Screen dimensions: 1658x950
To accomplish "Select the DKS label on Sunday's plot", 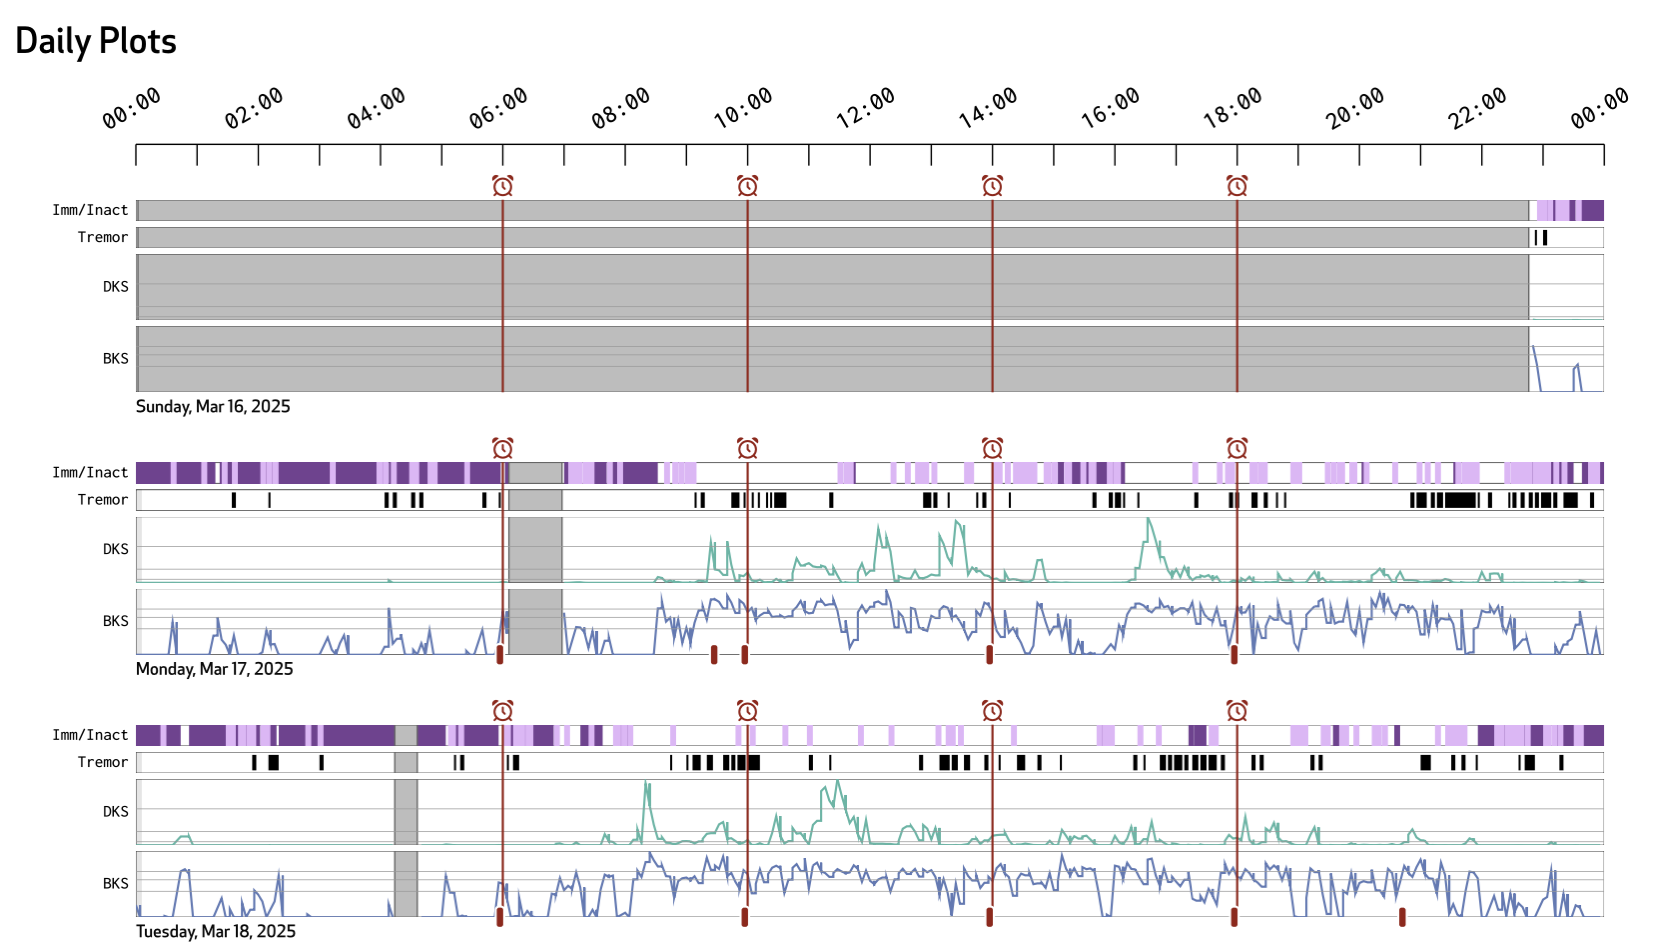I will pyautogui.click(x=116, y=286).
